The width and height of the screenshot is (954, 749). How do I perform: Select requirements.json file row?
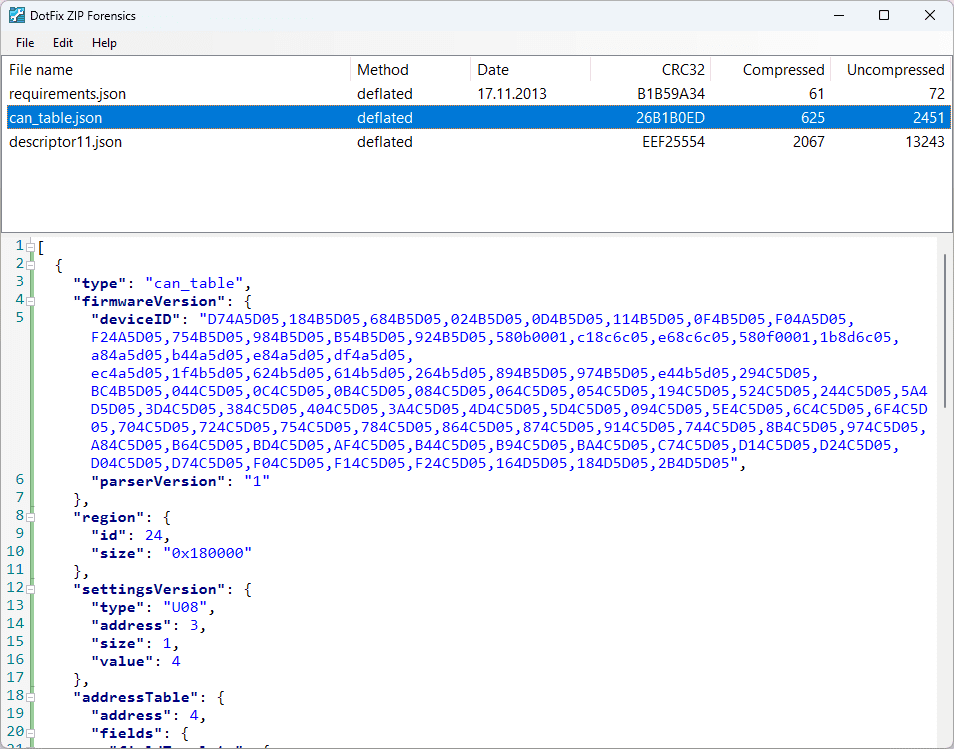478,94
